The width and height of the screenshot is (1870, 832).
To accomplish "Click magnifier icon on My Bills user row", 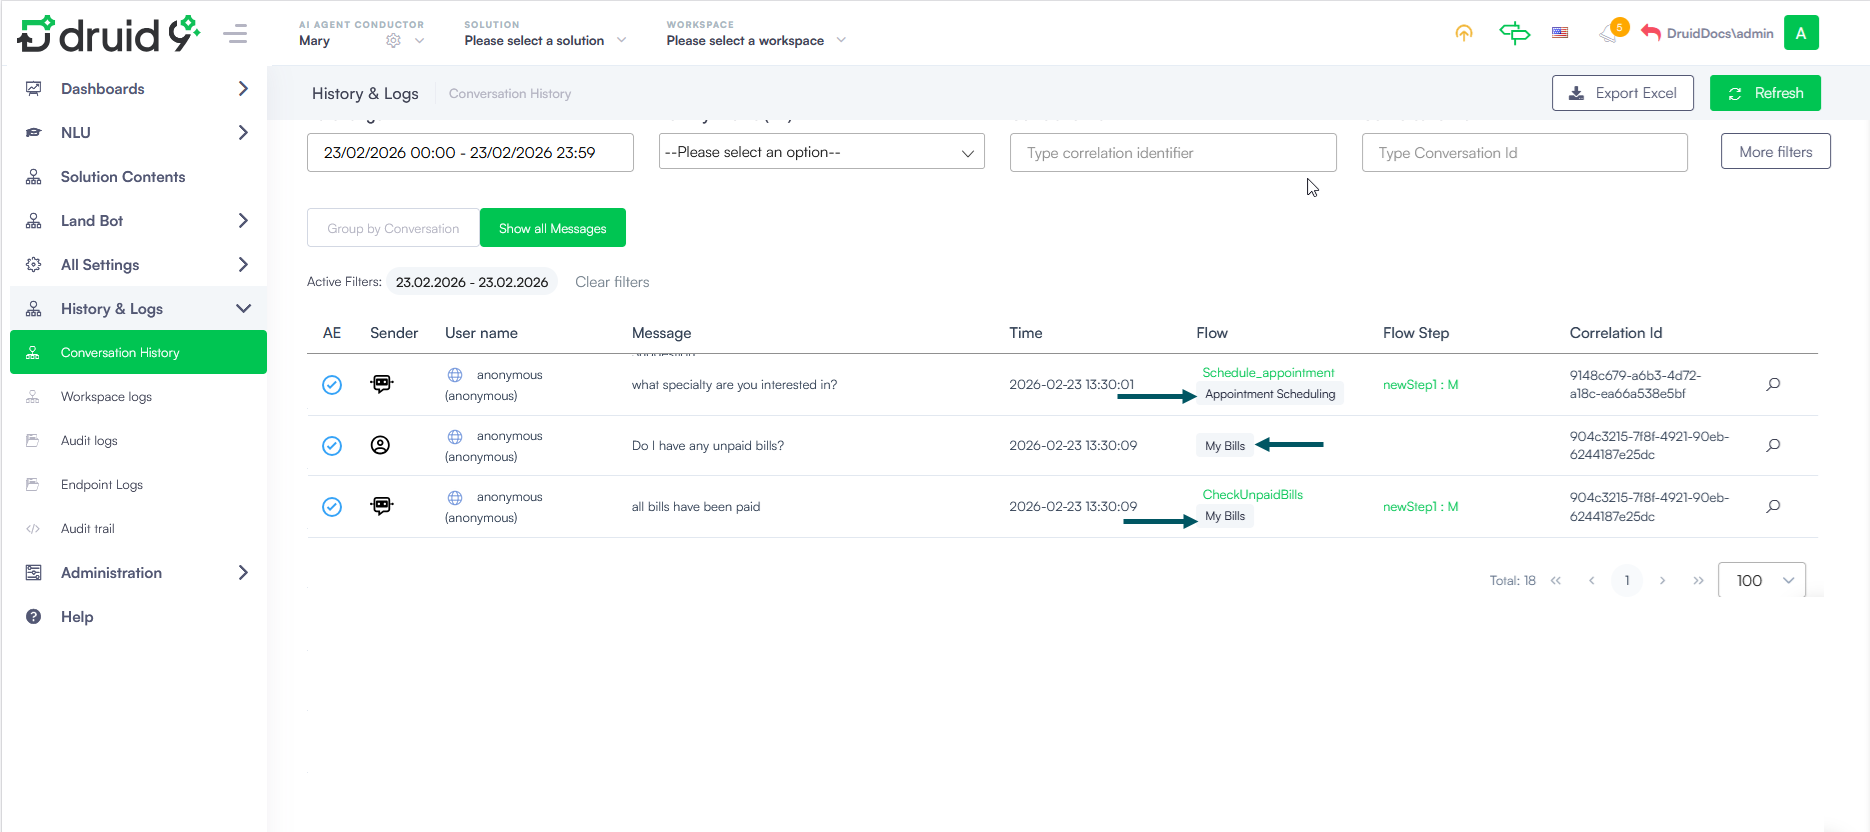I will pos(1773,445).
